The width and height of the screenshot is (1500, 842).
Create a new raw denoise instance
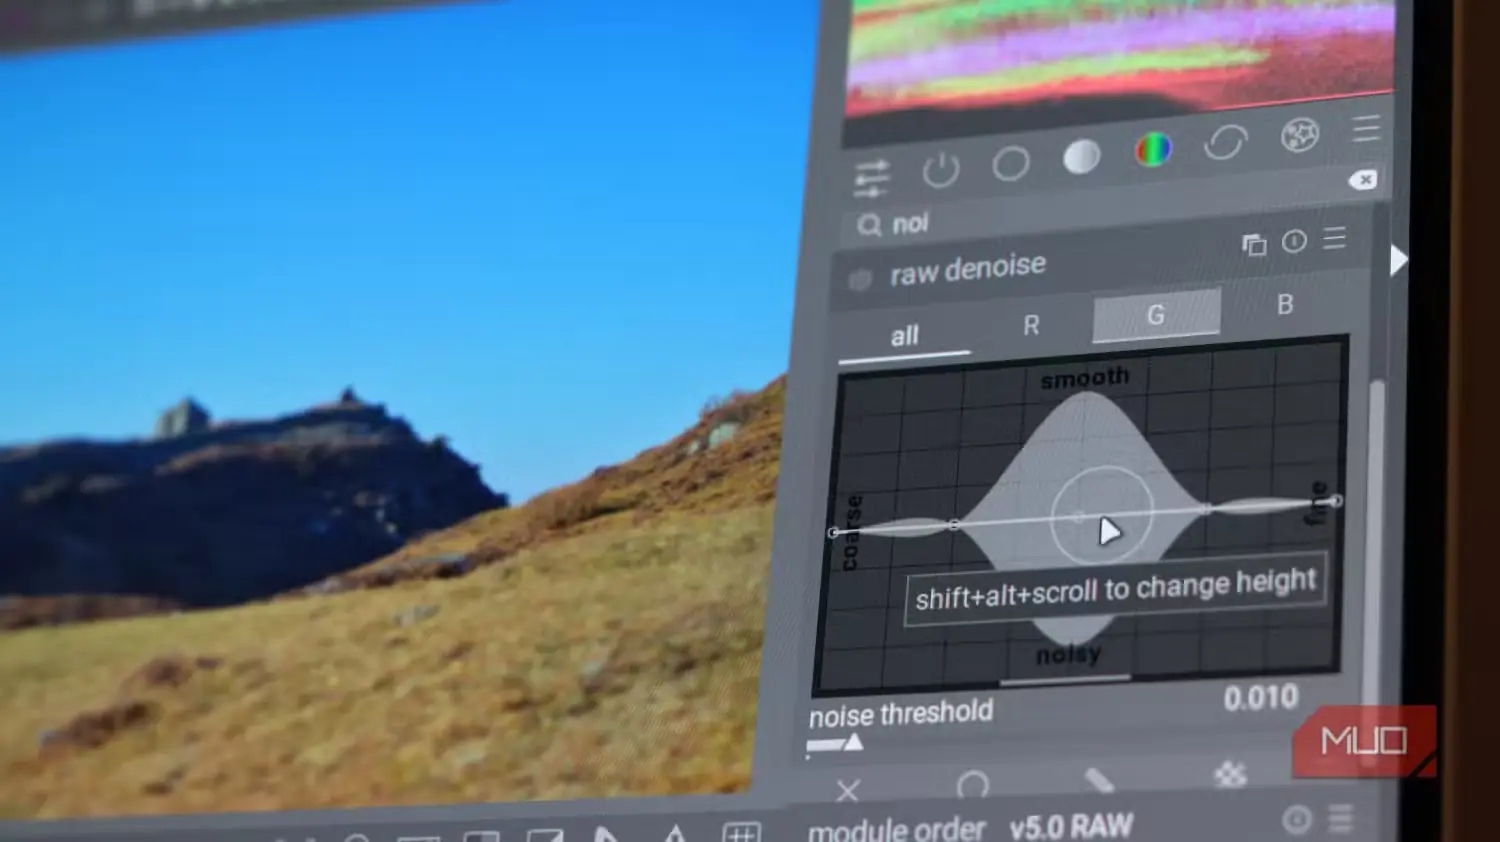(1254, 245)
